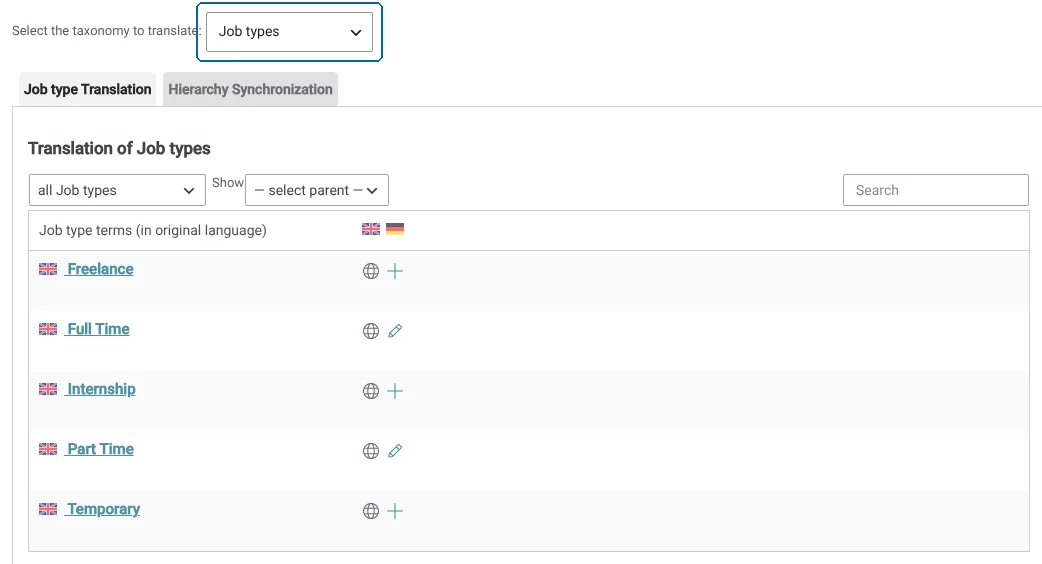The height and width of the screenshot is (564, 1042).
Task: Add German translation for Freelance
Action: [395, 271]
